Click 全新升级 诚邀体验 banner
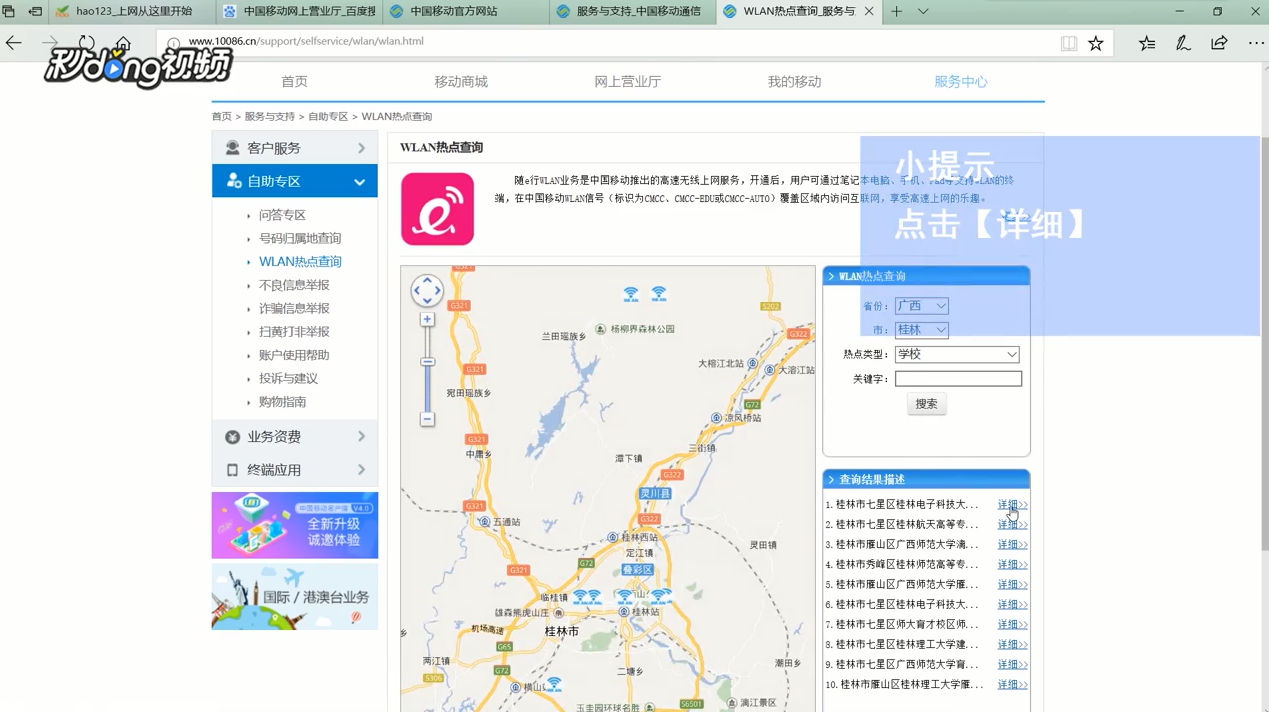The width and height of the screenshot is (1269, 712). tap(295, 525)
